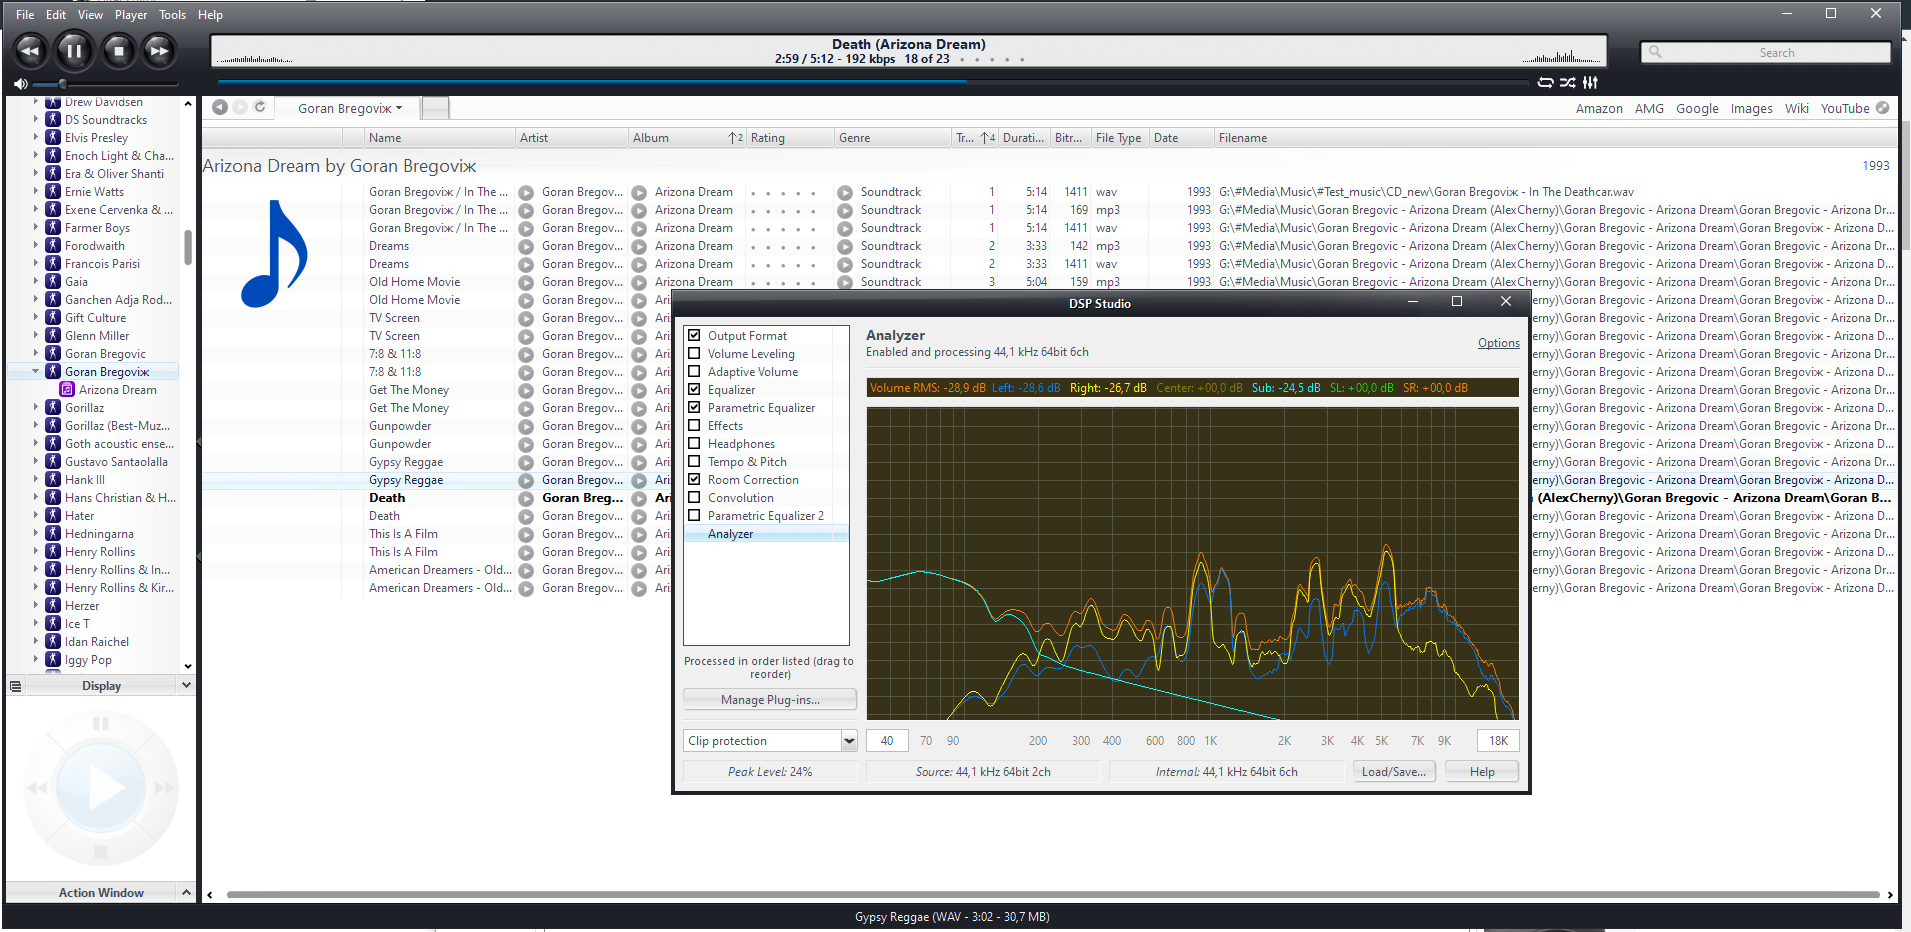Skip to the next track
The height and width of the screenshot is (932, 1911).
click(x=159, y=50)
